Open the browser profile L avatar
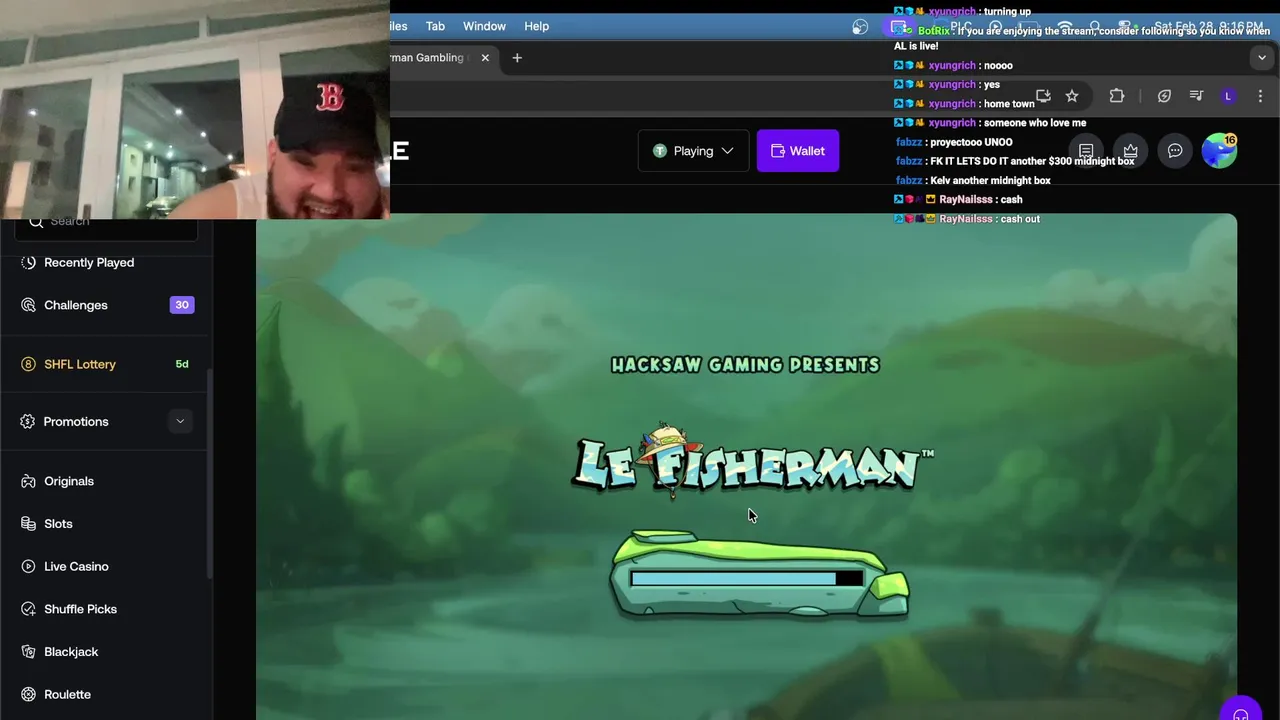Viewport: 1280px width, 720px height. 1228,96
